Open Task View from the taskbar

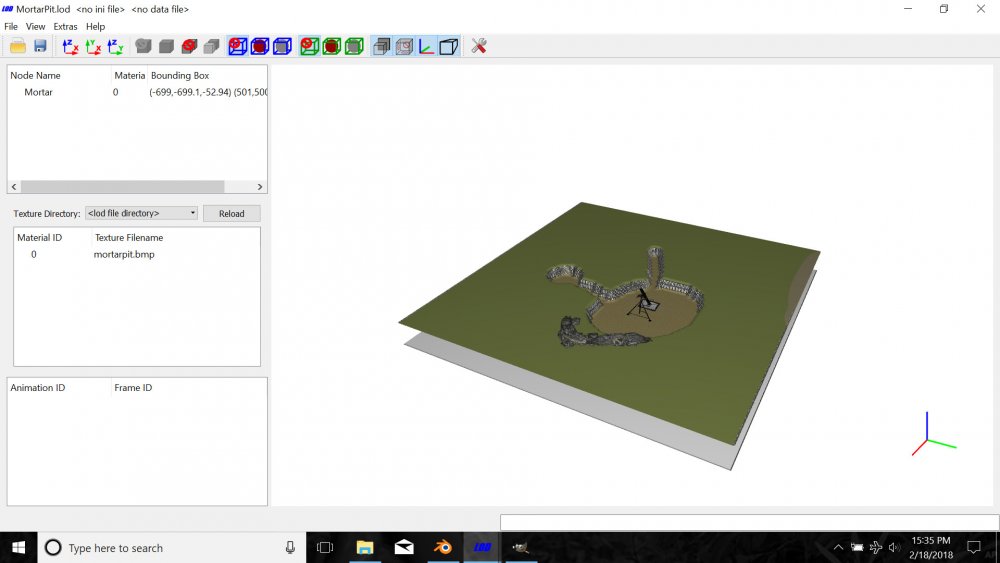tap(325, 547)
